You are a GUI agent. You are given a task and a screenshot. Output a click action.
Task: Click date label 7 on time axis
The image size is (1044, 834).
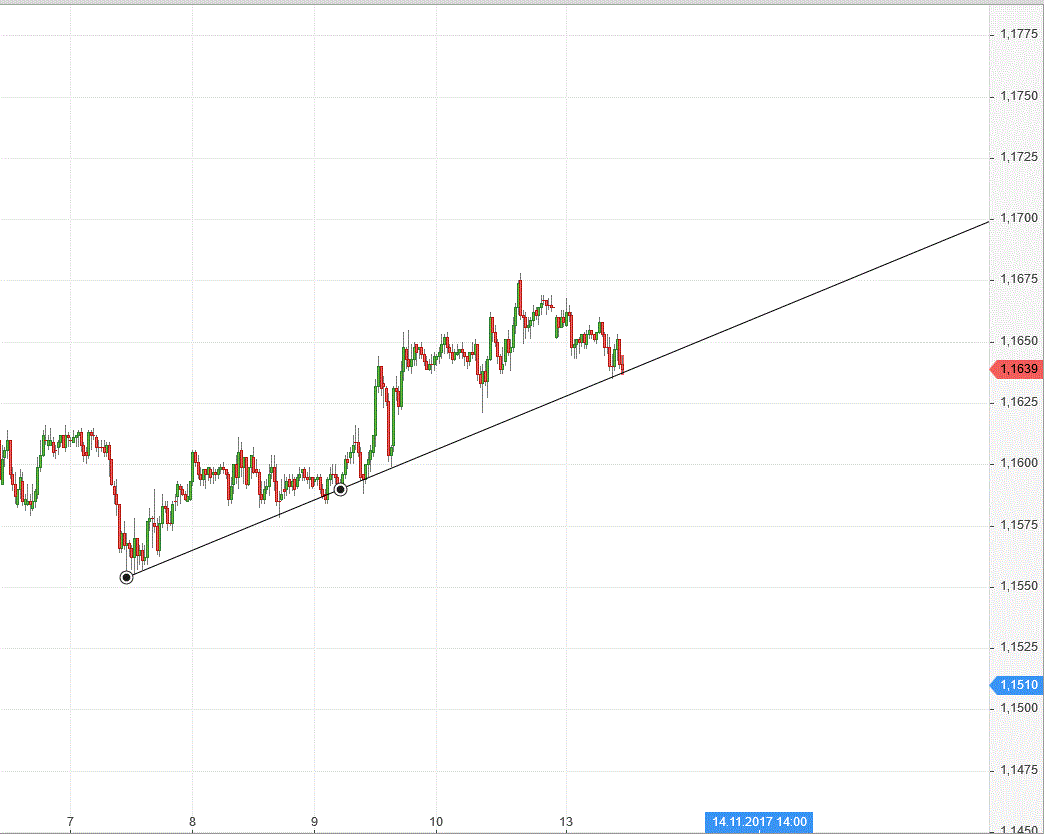[x=70, y=822]
